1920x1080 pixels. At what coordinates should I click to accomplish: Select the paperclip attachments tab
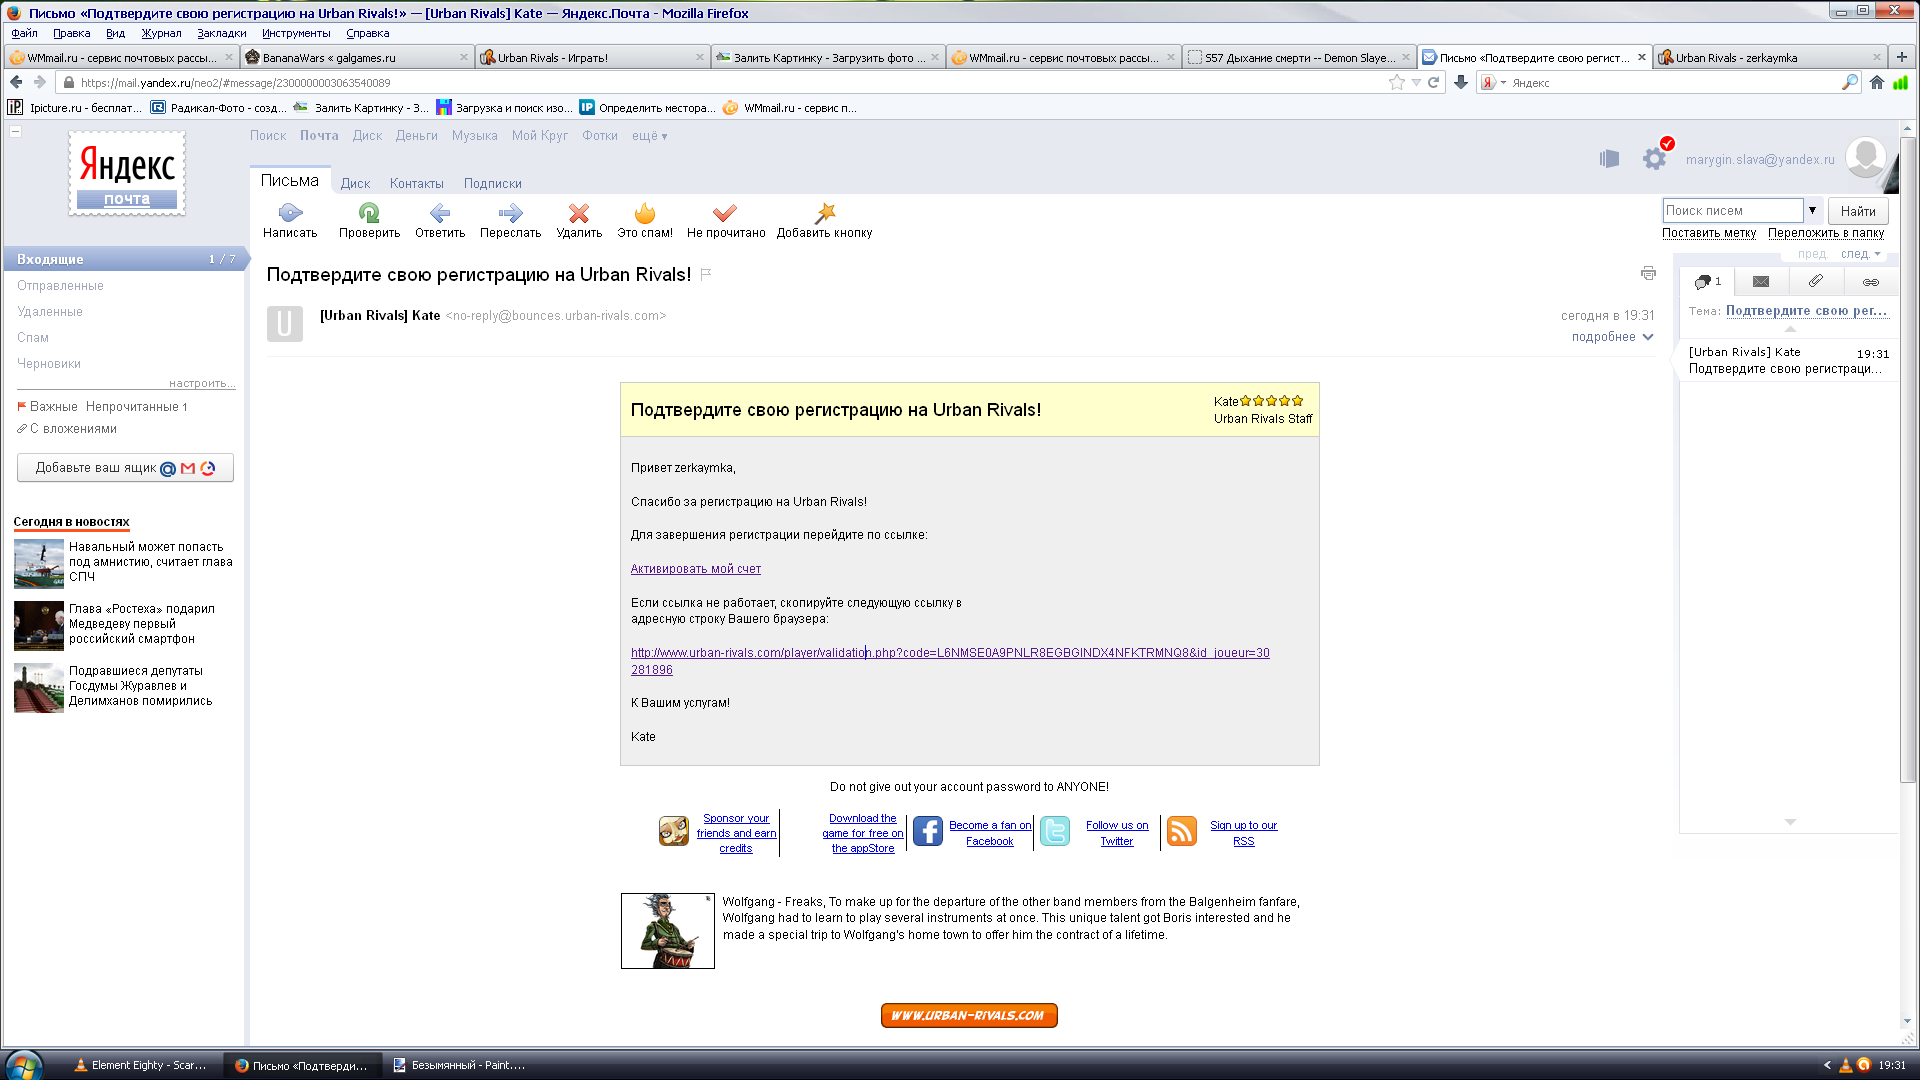click(1815, 282)
